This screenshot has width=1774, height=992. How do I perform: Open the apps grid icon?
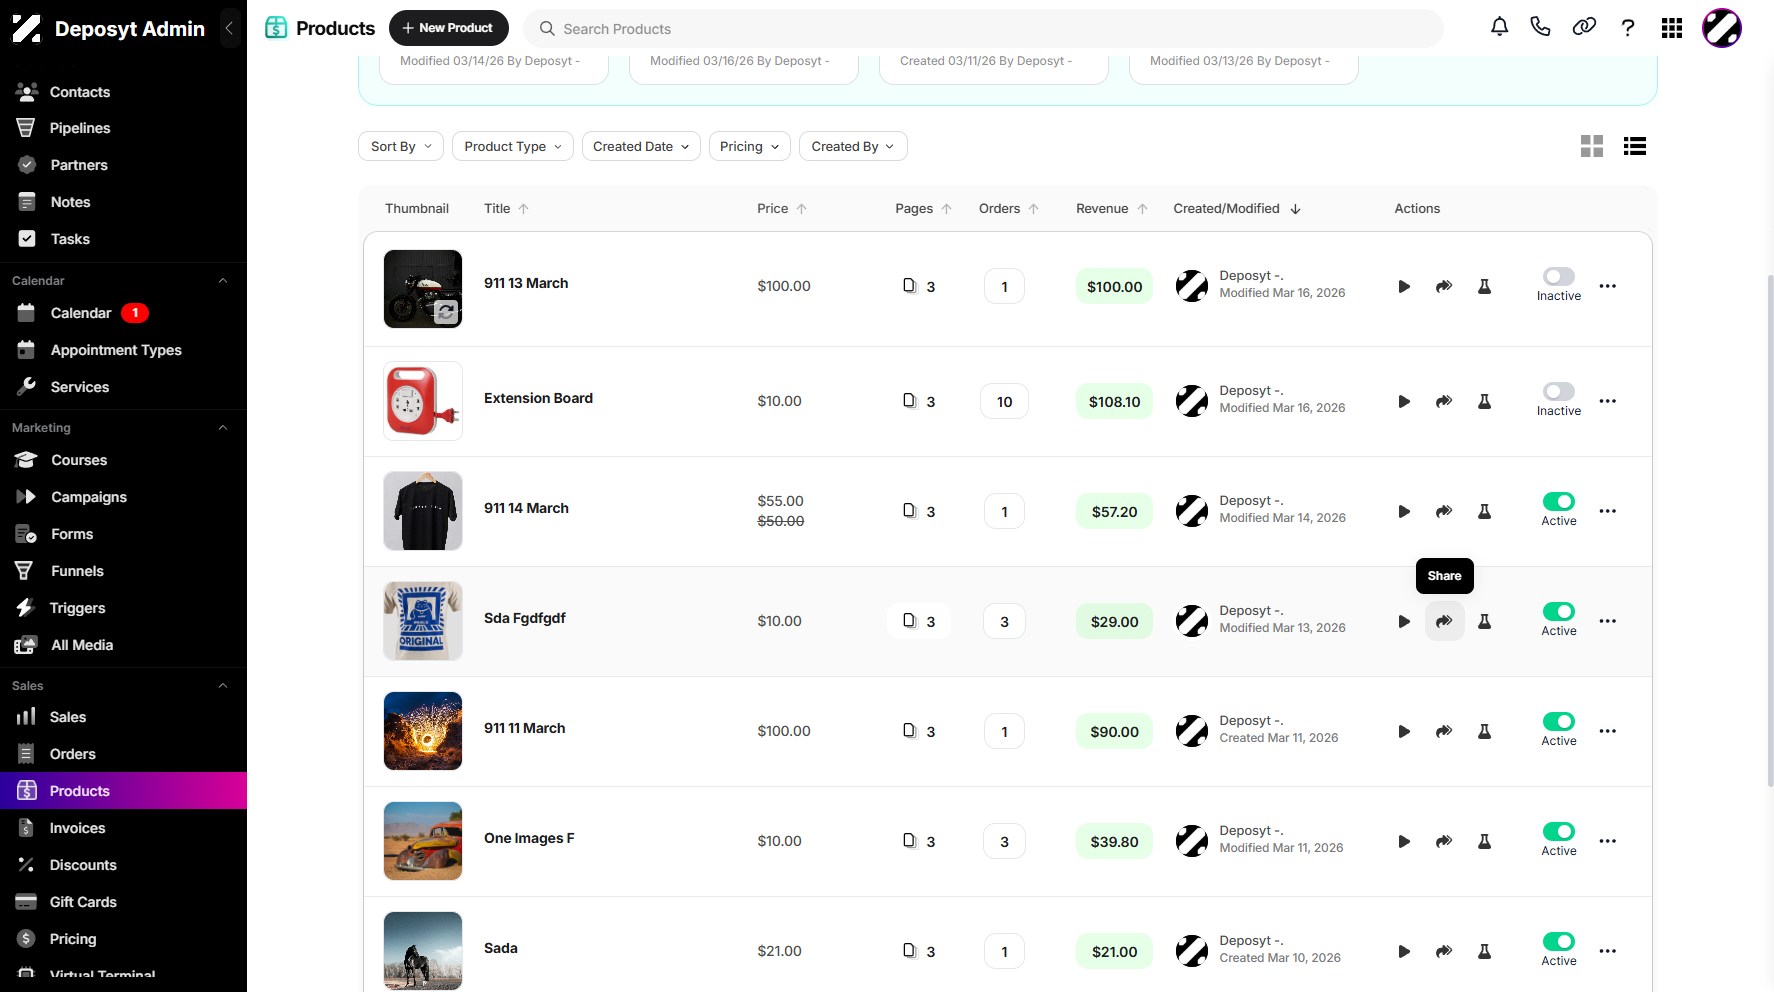coord(1672,28)
